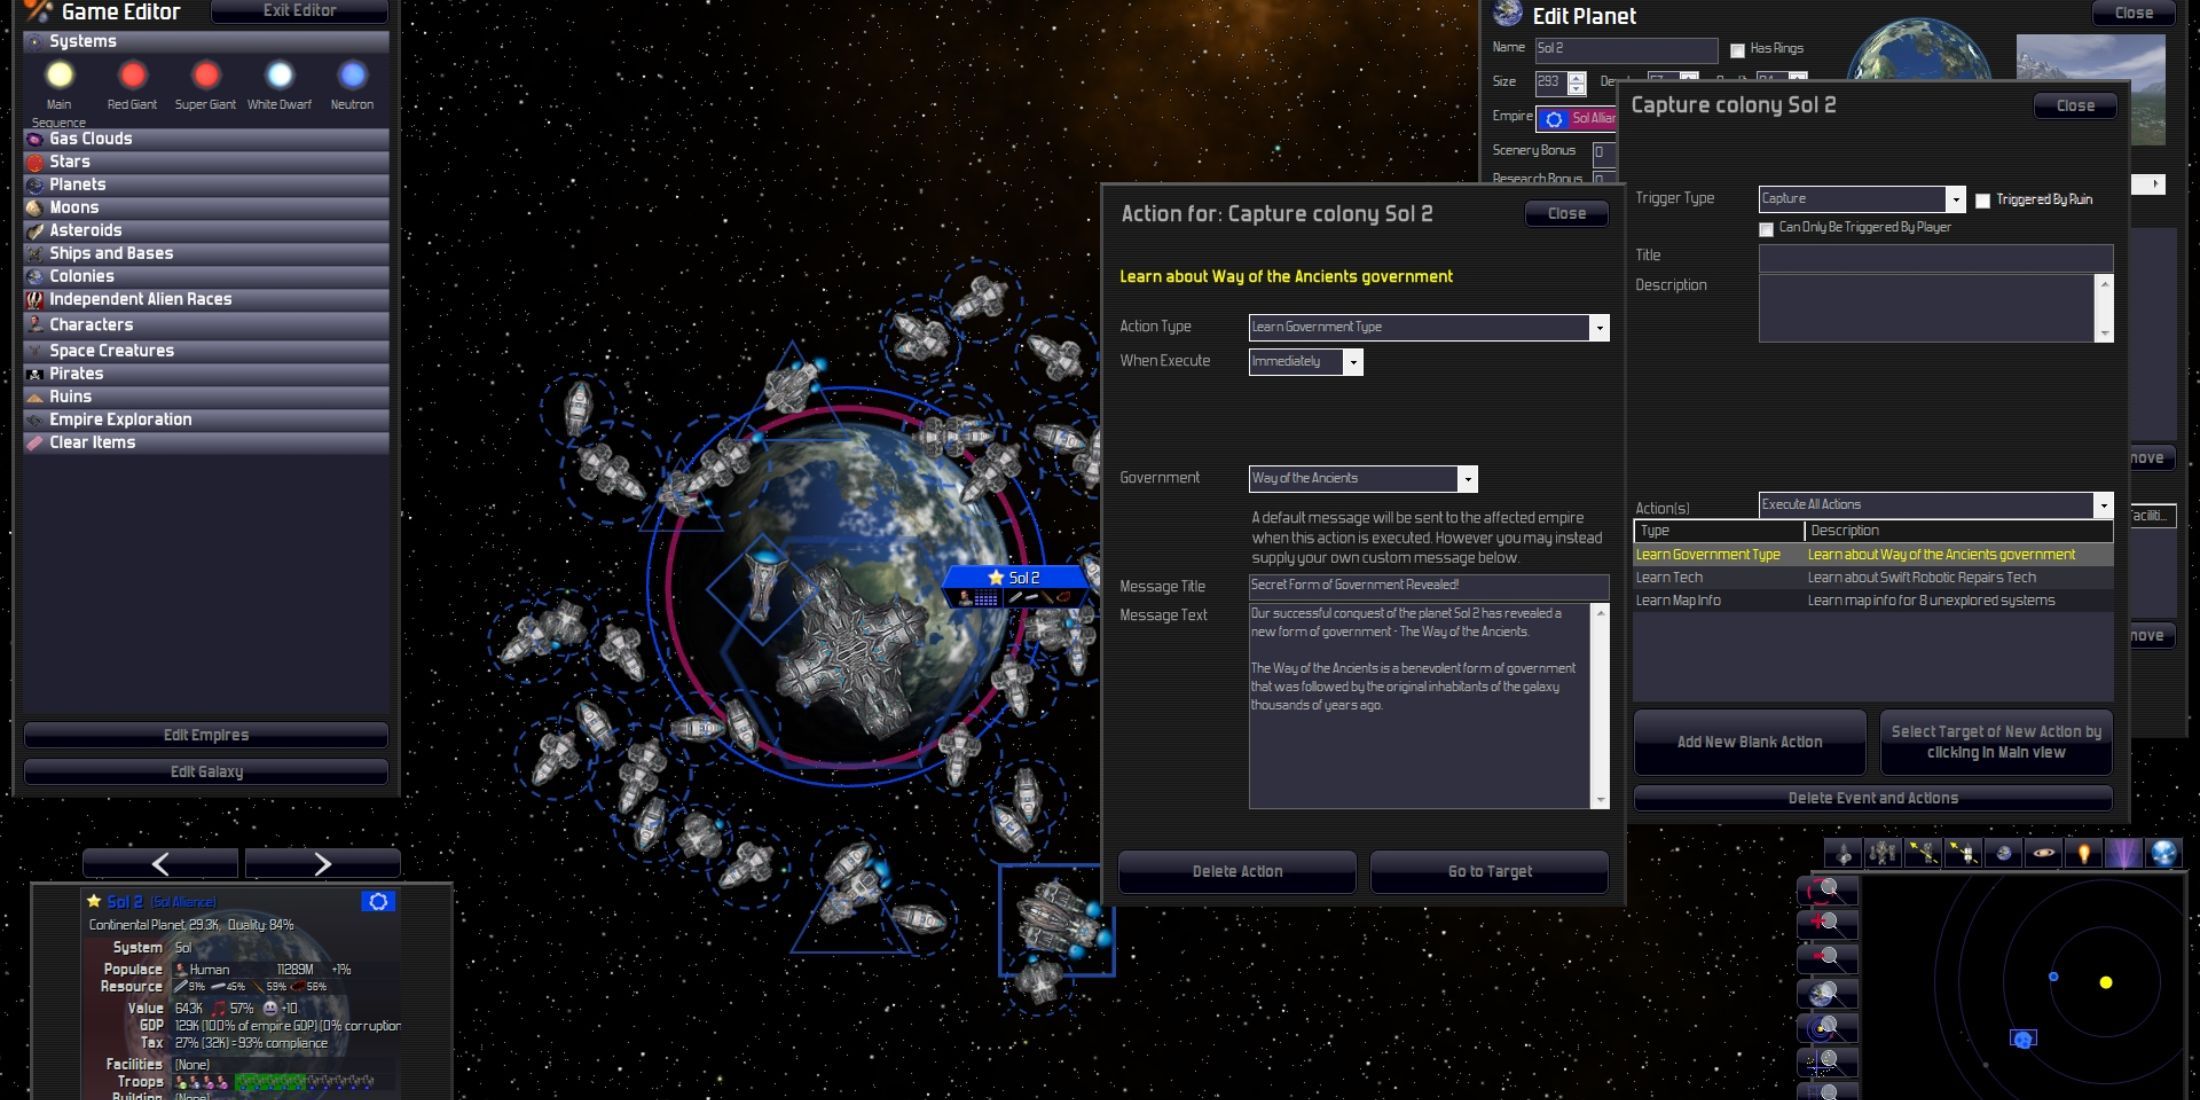The height and width of the screenshot is (1100, 2200).
Task: Open the Asteroids section
Action: click(x=206, y=231)
